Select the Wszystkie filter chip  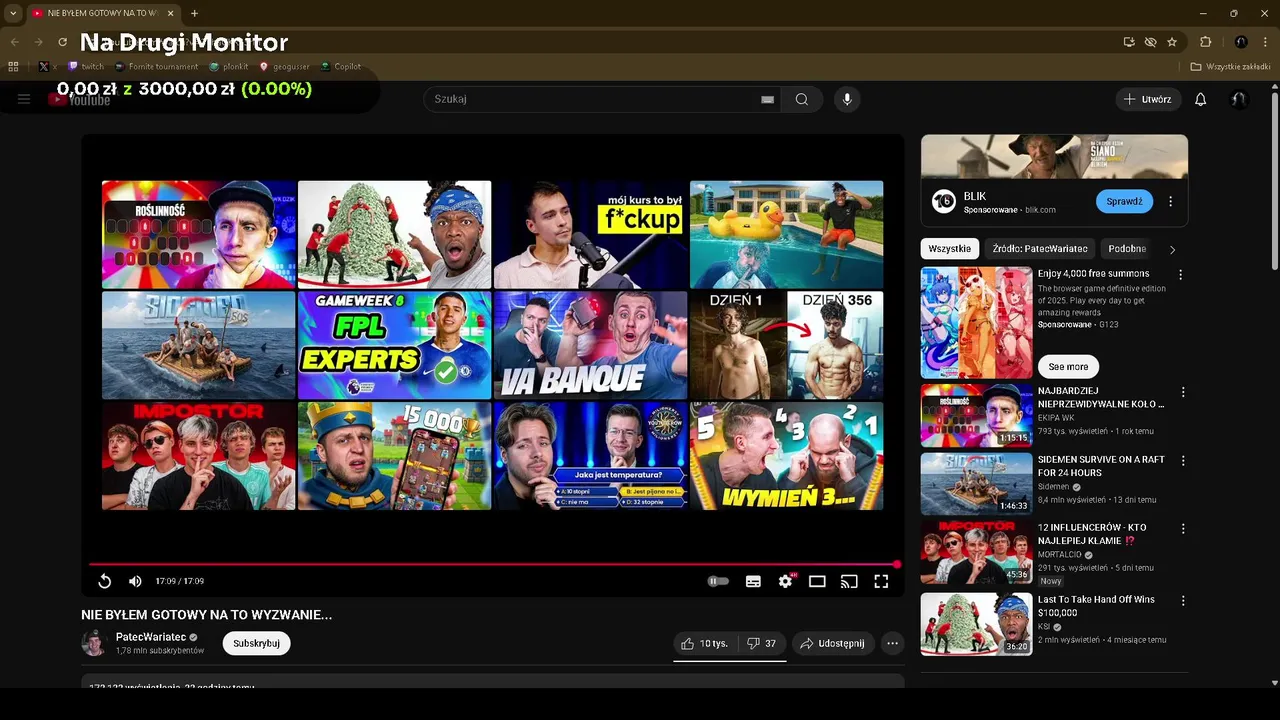coord(950,249)
